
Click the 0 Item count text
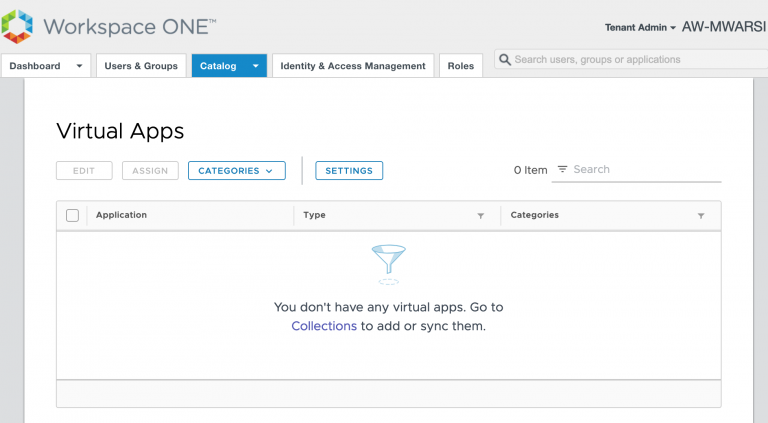click(x=530, y=170)
